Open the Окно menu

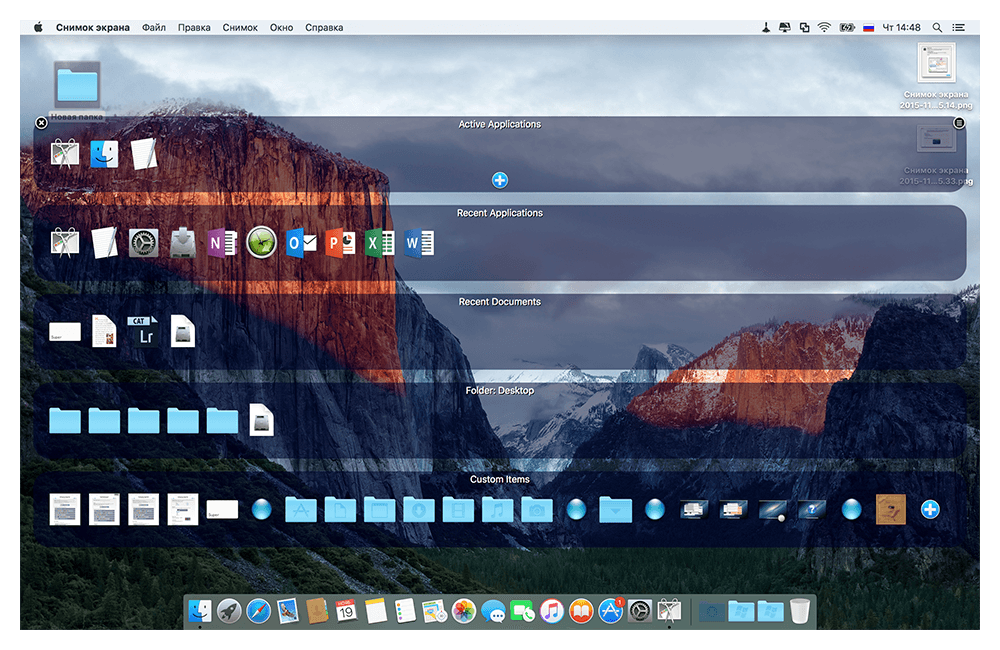(281, 27)
